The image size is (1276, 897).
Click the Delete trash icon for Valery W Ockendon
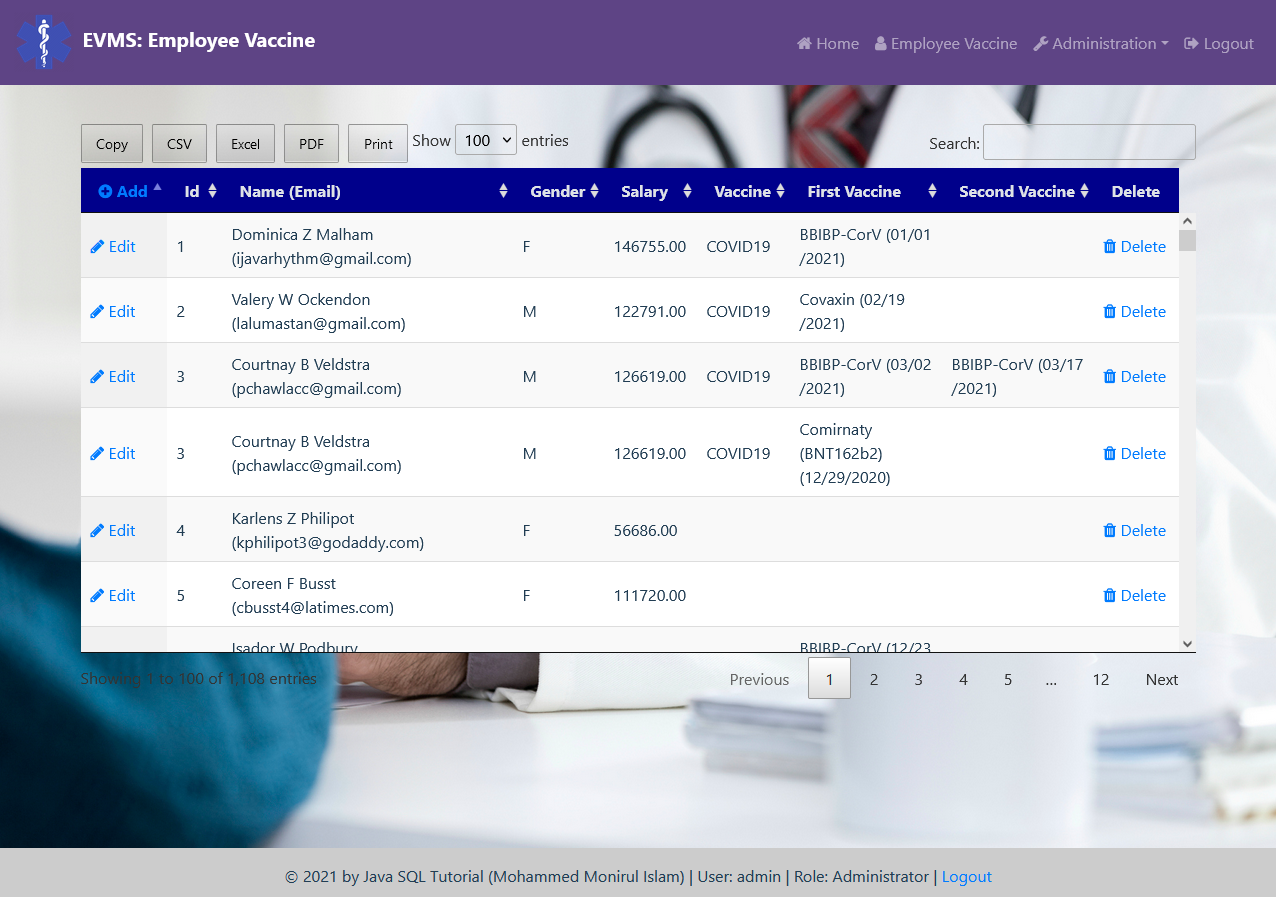(1110, 311)
